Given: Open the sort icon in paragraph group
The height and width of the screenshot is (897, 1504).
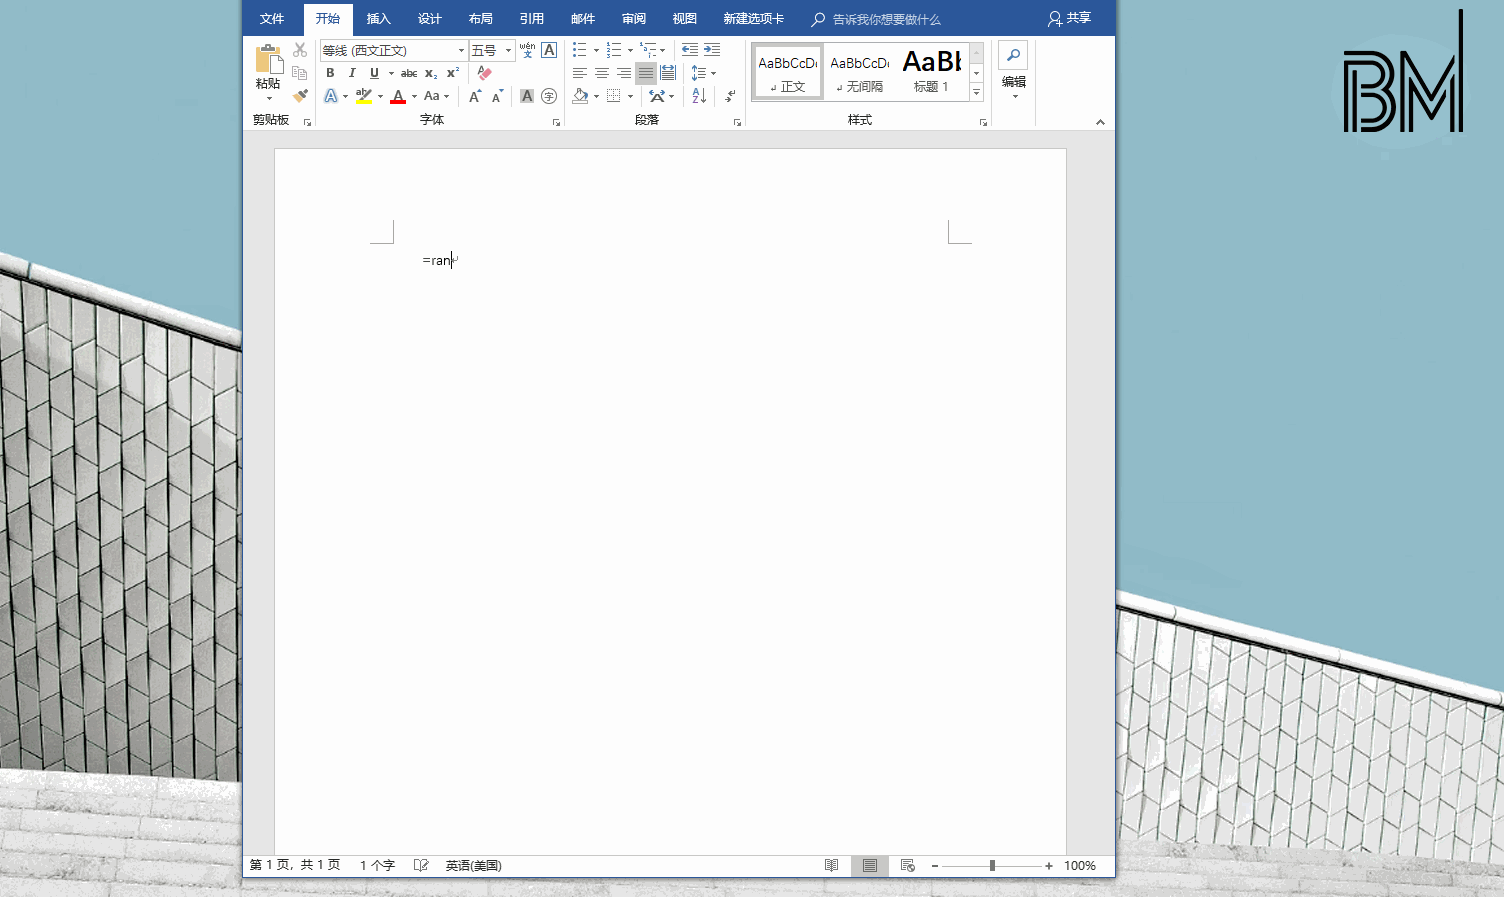Looking at the screenshot, I should pyautogui.click(x=697, y=96).
